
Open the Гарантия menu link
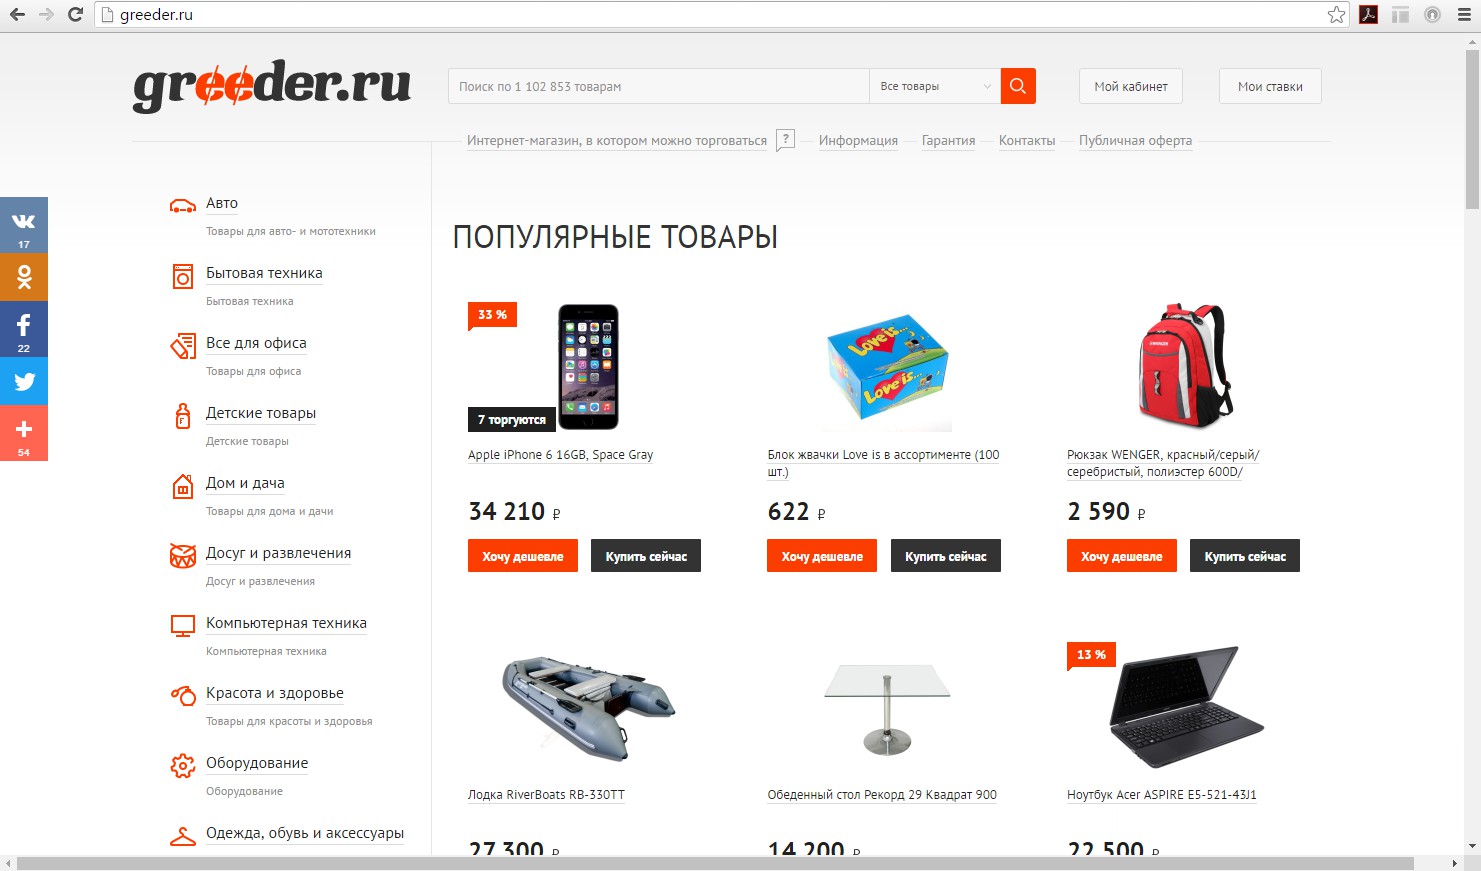click(x=948, y=141)
